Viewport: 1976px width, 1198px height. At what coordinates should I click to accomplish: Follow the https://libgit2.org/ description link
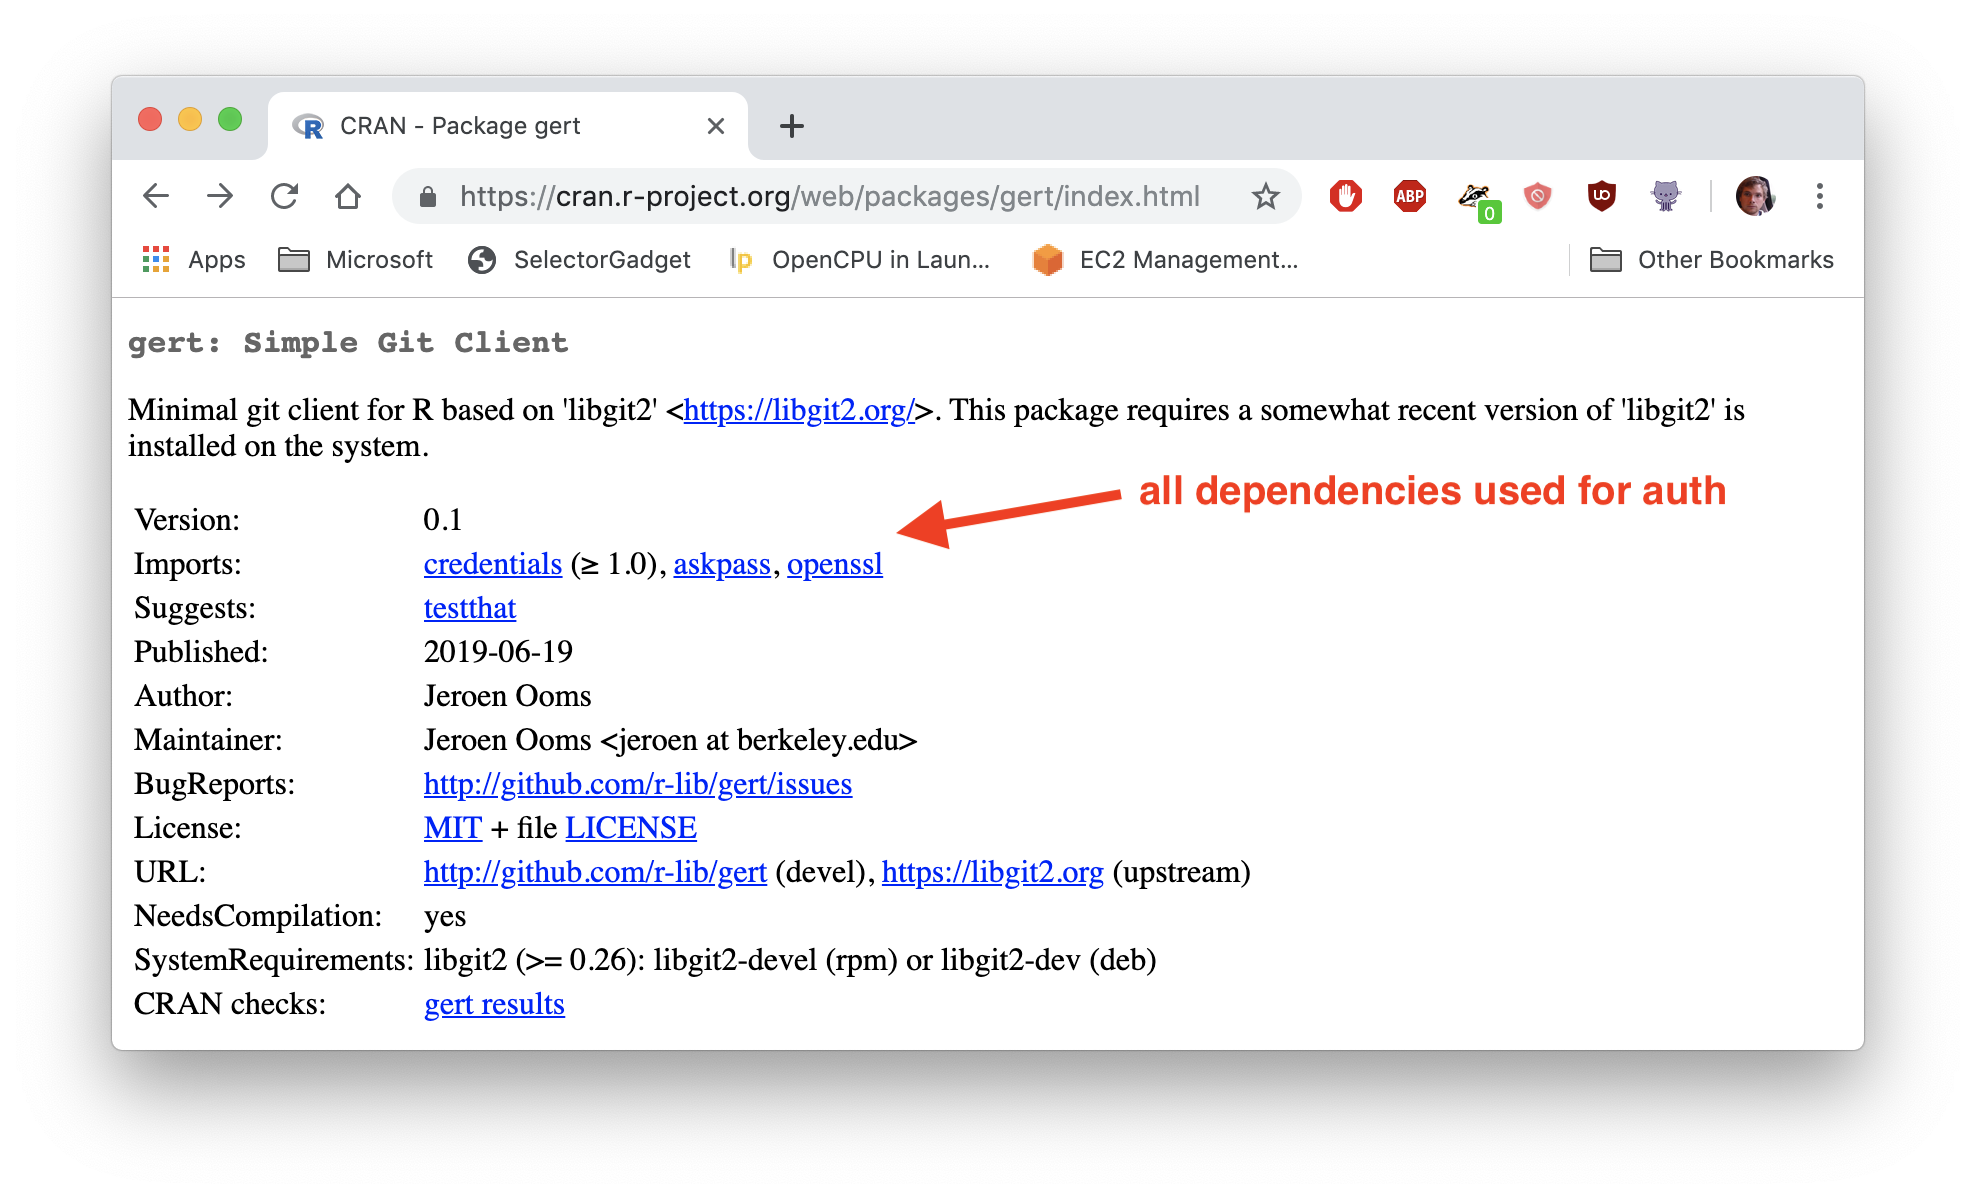tap(799, 411)
